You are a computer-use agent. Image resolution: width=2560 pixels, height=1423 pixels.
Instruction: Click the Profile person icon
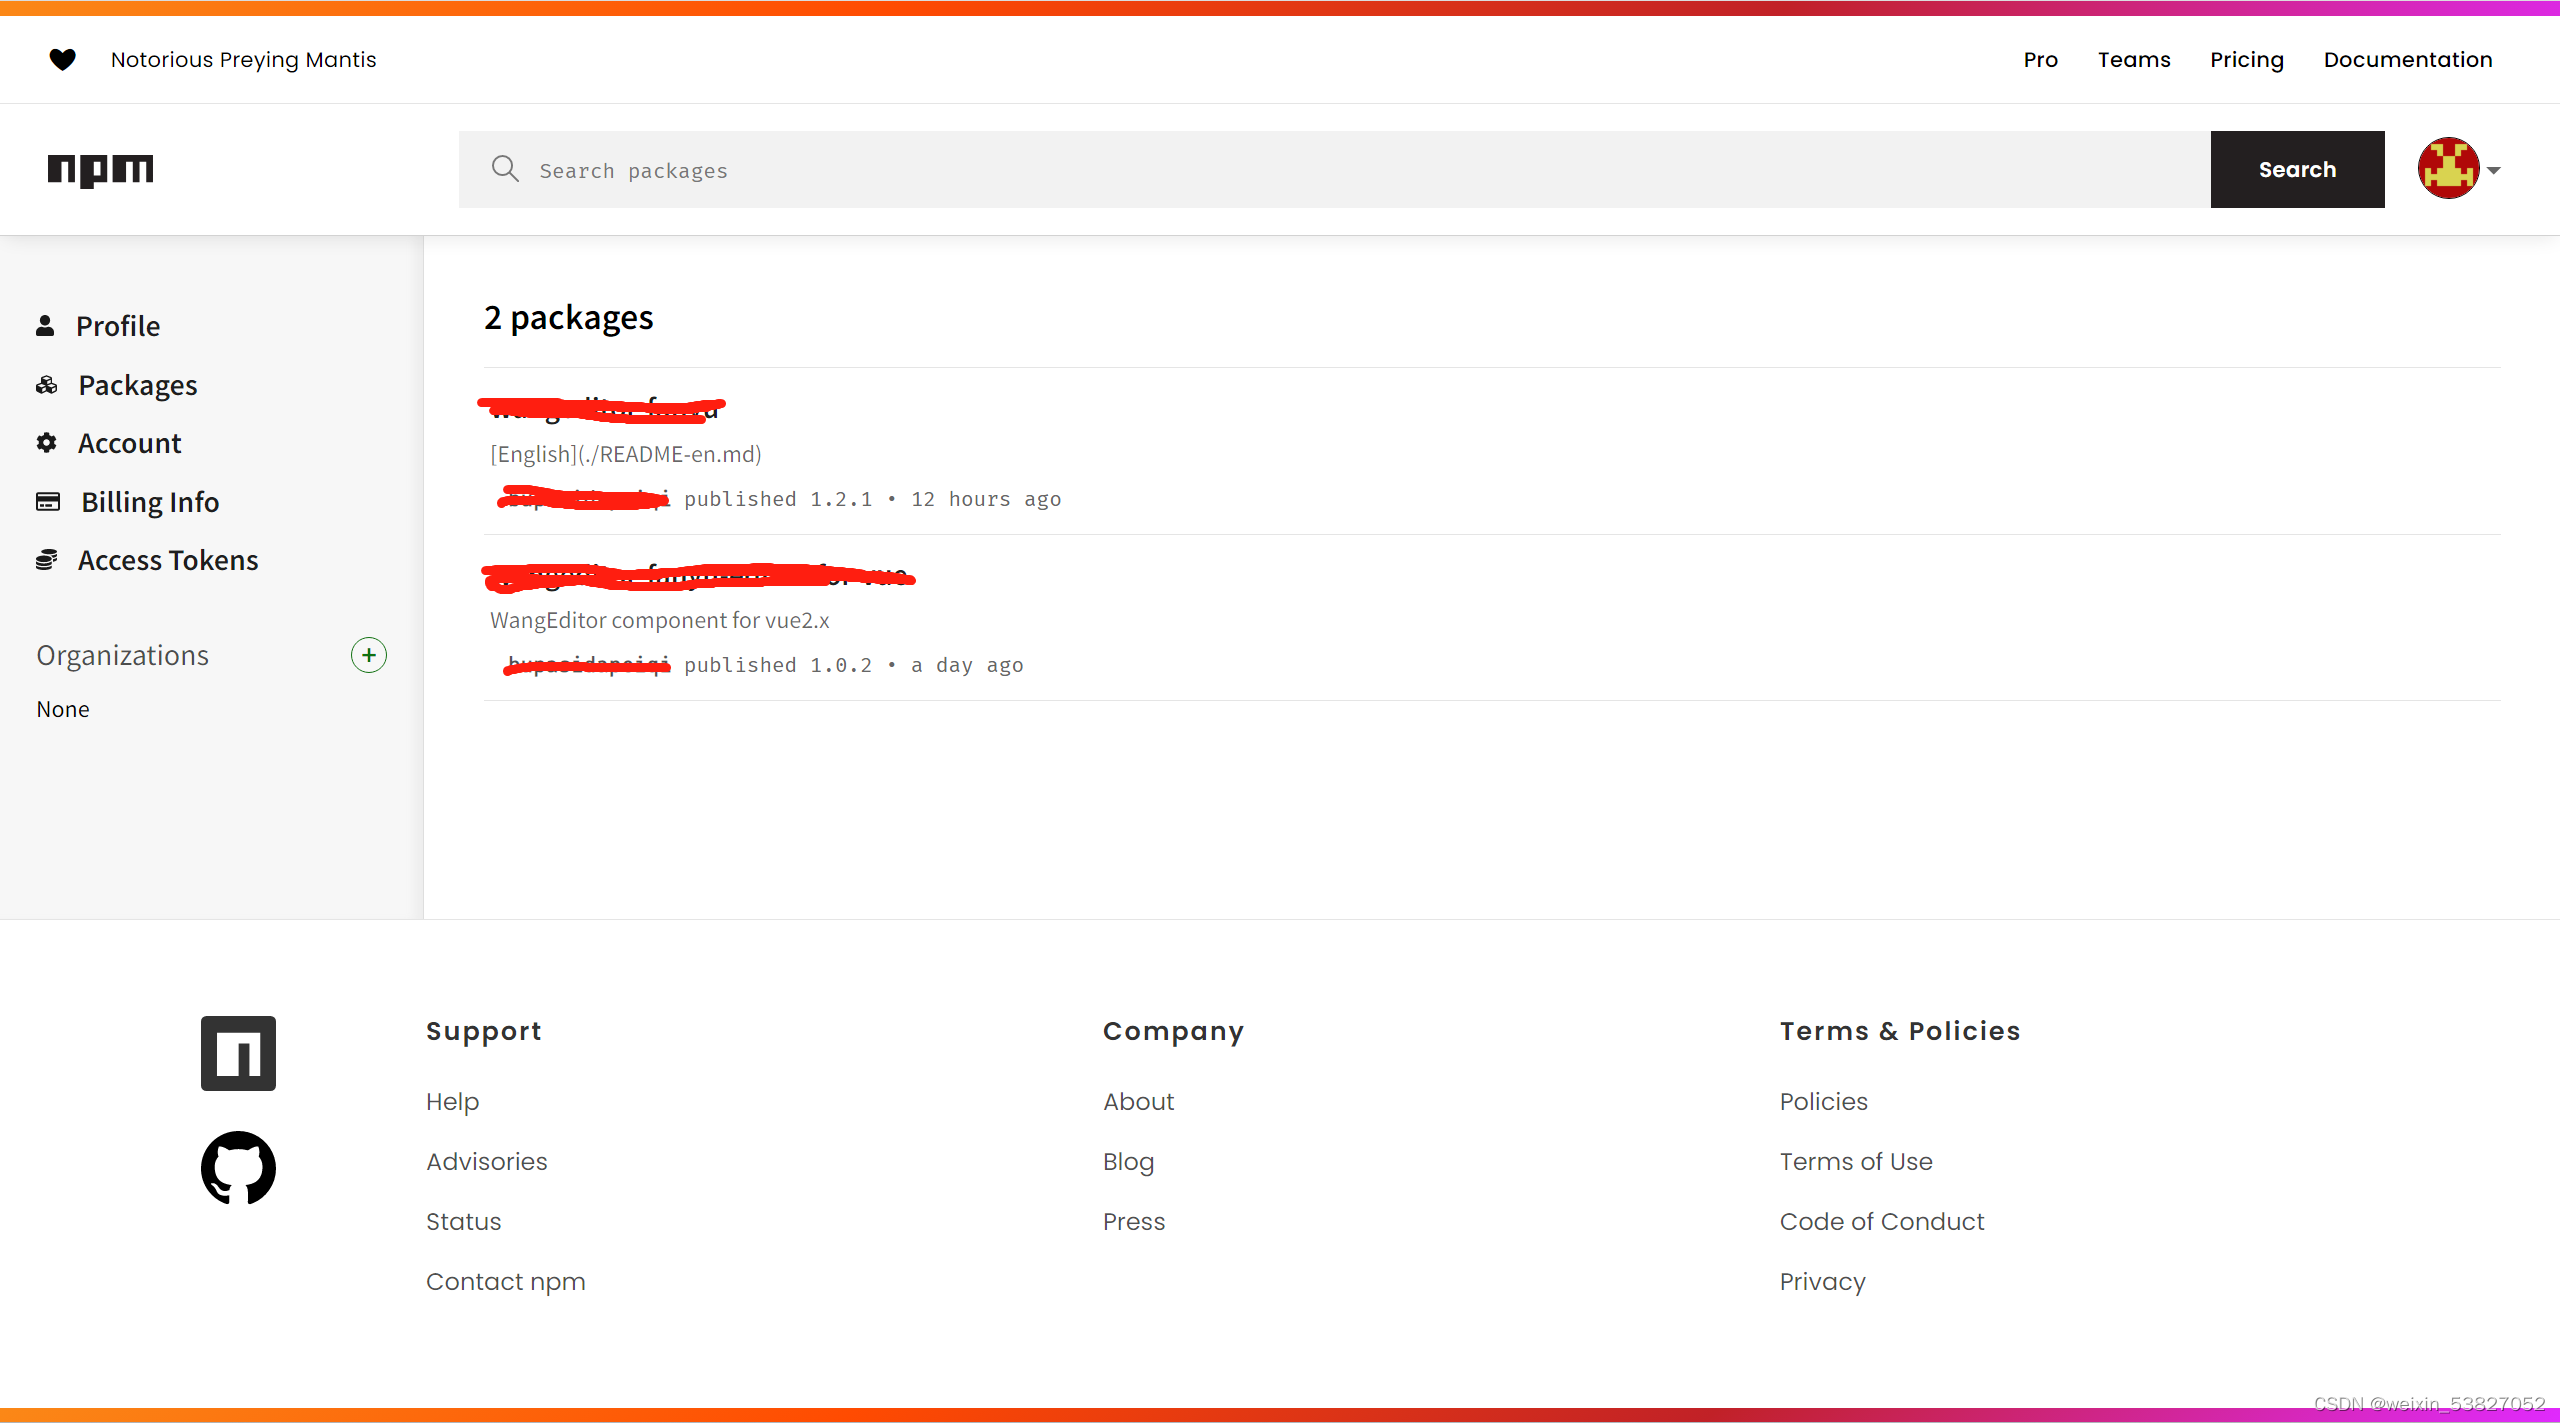coord(45,326)
